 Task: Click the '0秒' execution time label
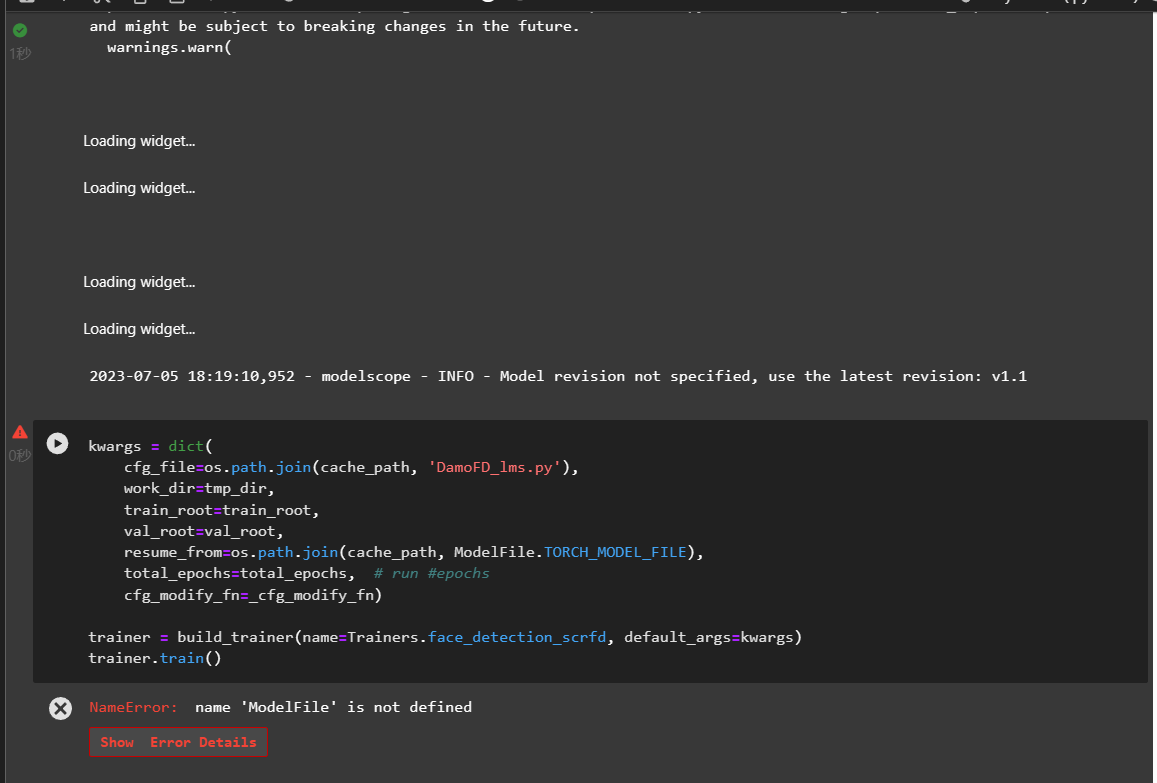21,455
